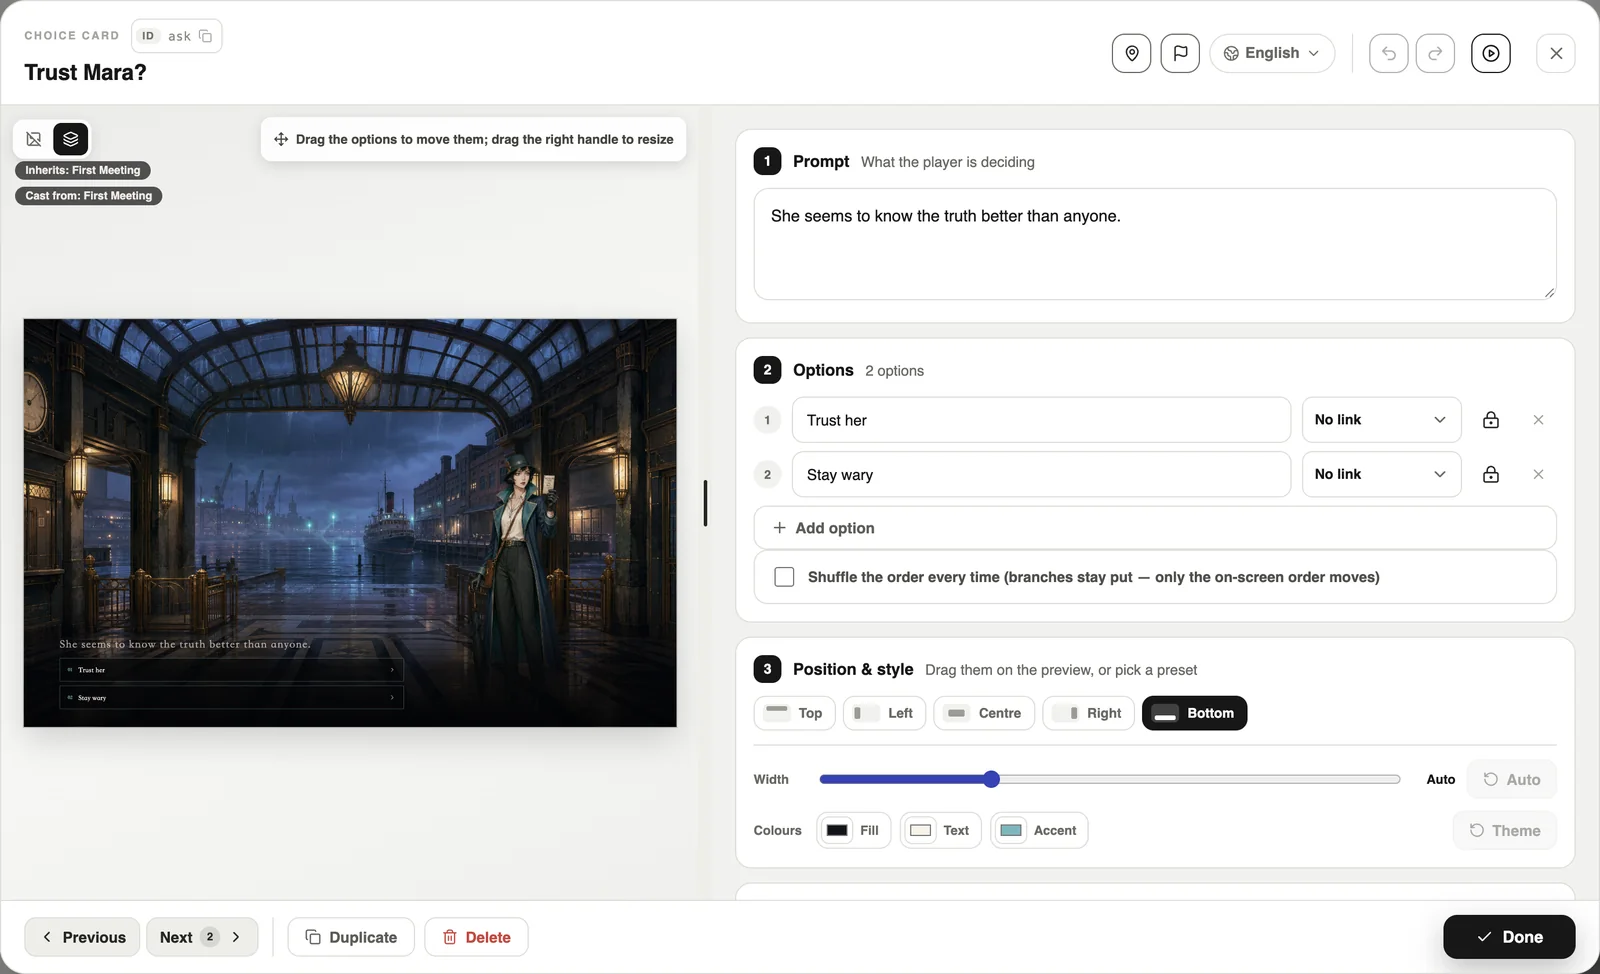Image resolution: width=1600 pixels, height=974 pixels.
Task: Toggle the lock for 'Trust her' option
Action: coord(1490,420)
